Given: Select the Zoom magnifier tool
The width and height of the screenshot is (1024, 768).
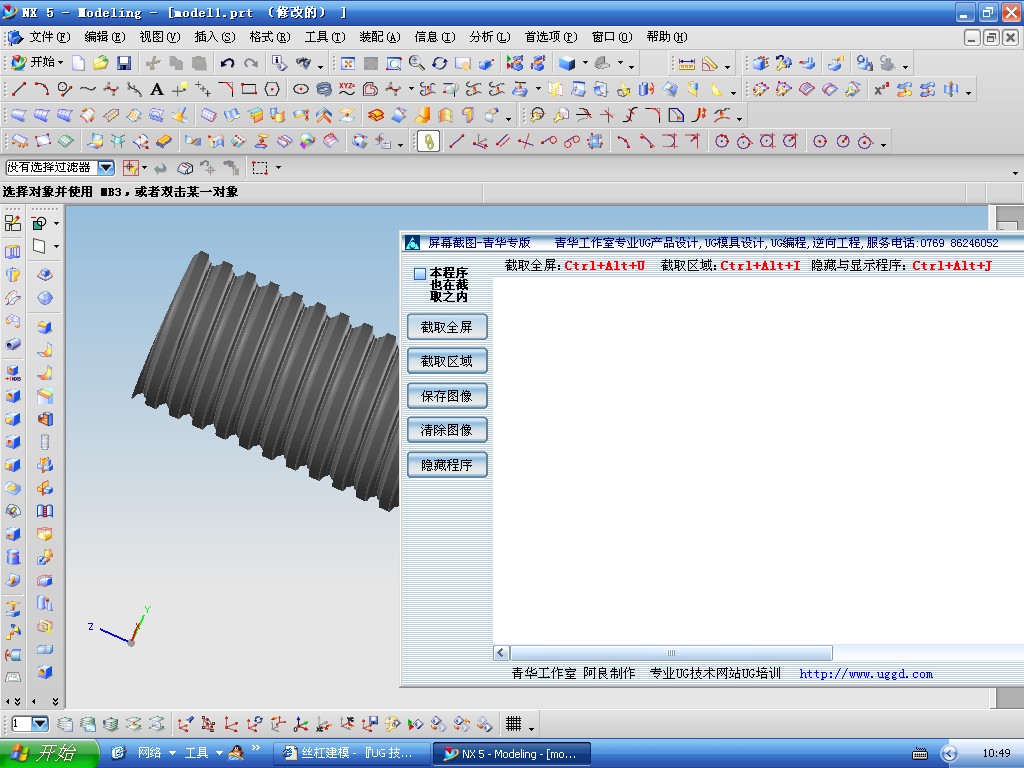Looking at the screenshot, I should point(416,63).
